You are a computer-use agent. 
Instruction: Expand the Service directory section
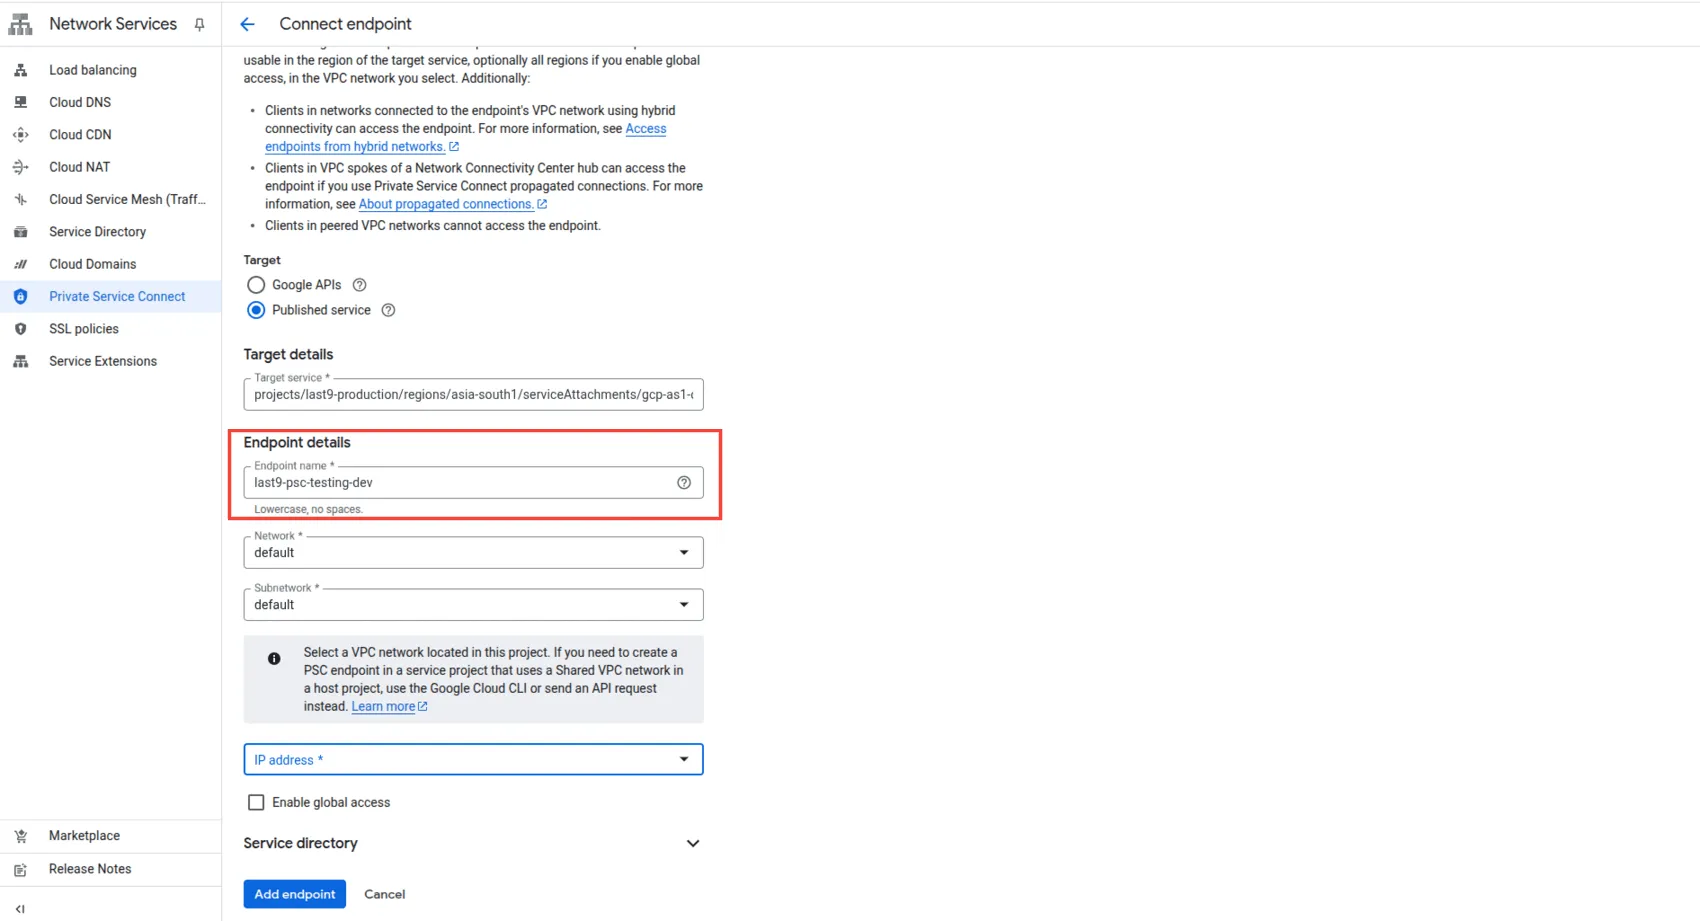pos(692,843)
